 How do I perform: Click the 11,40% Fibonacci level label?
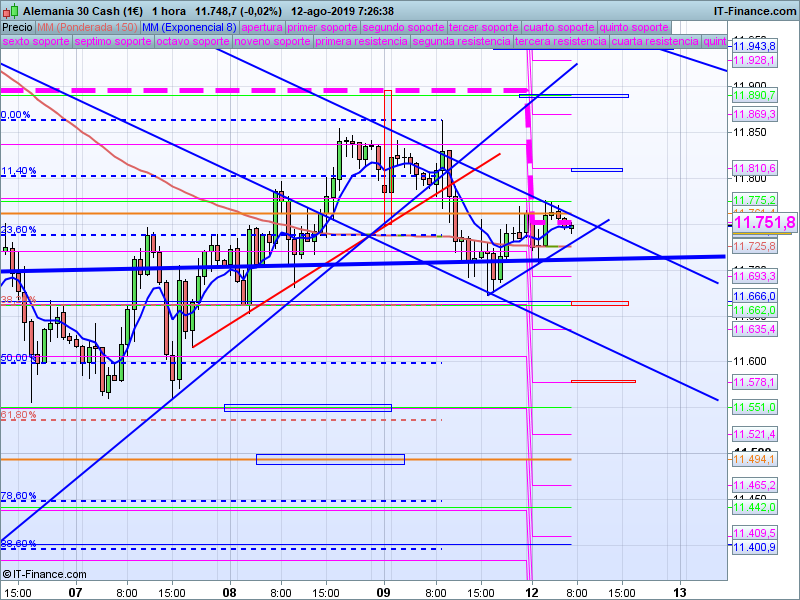(18, 171)
